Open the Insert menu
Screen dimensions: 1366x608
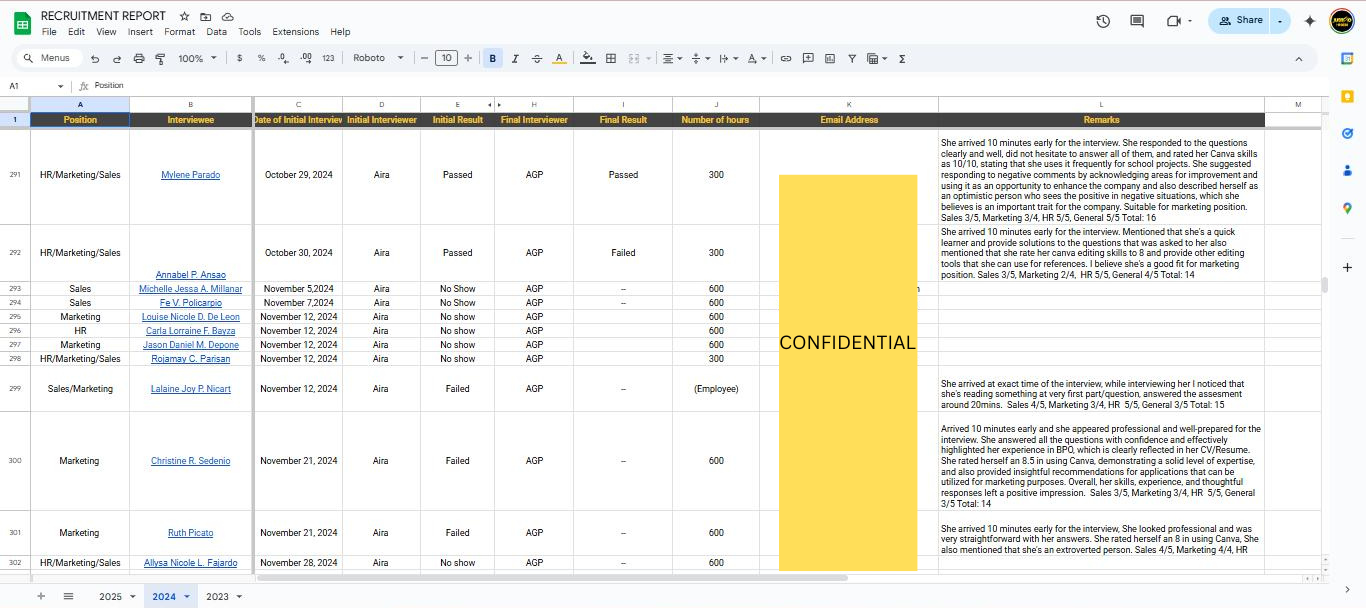[x=140, y=32]
